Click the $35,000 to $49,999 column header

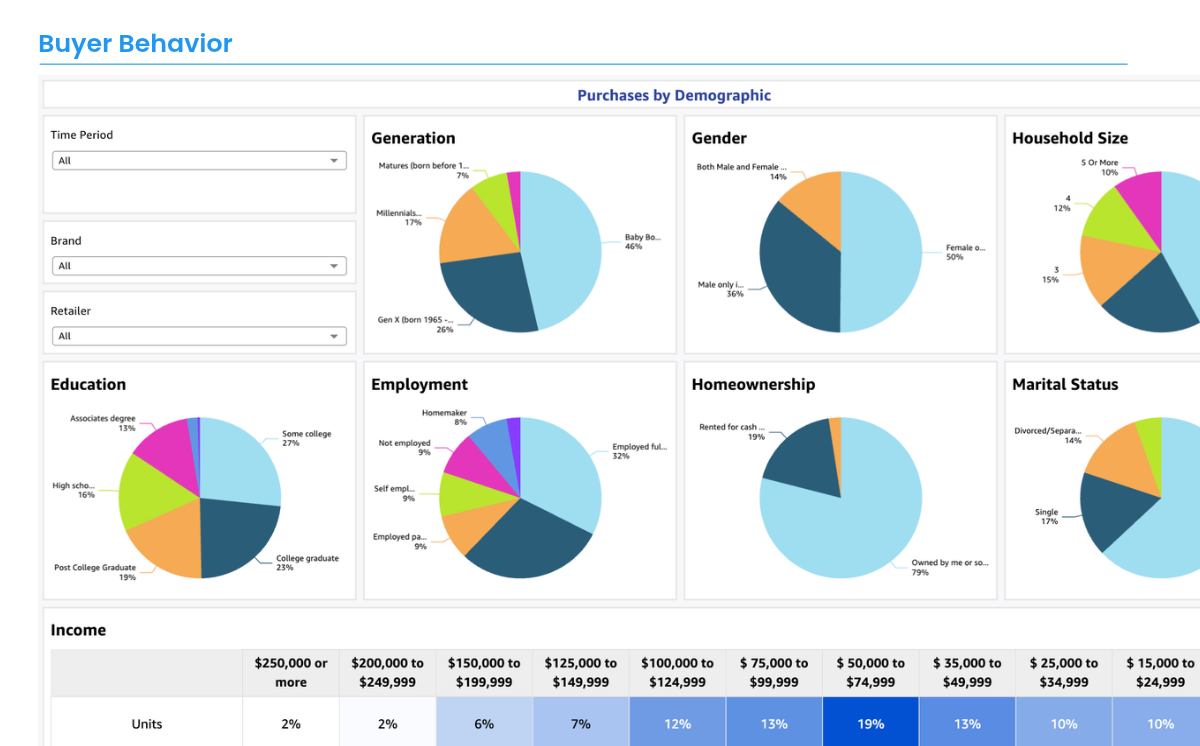967,673
